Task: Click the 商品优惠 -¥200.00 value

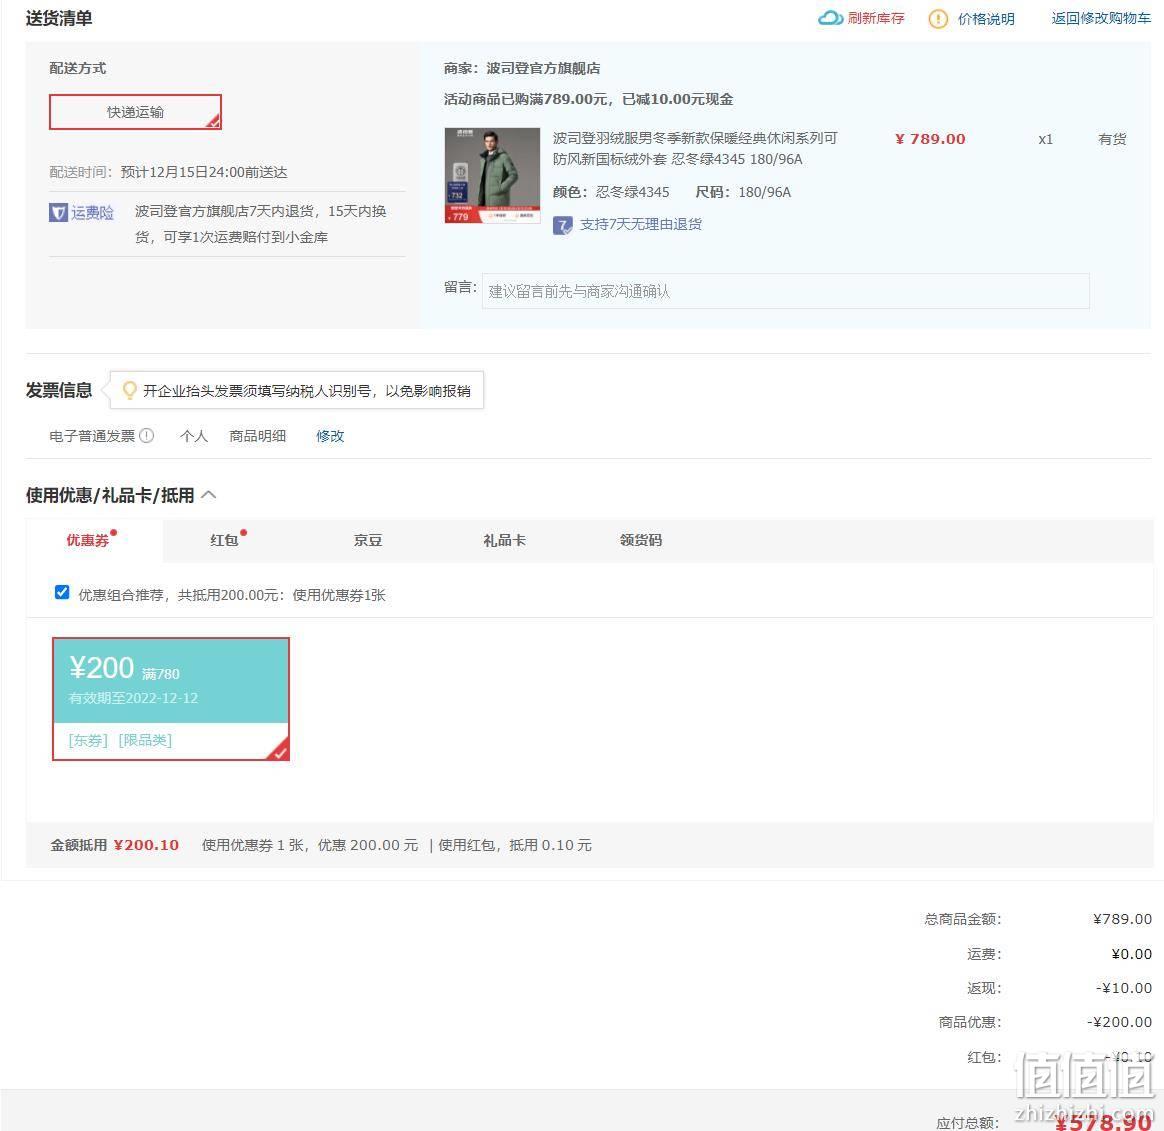Action: coord(1119,1023)
